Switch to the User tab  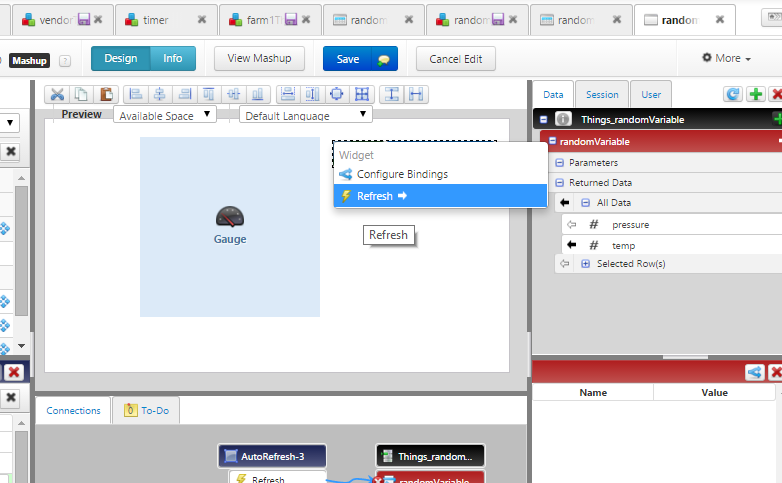pos(651,94)
